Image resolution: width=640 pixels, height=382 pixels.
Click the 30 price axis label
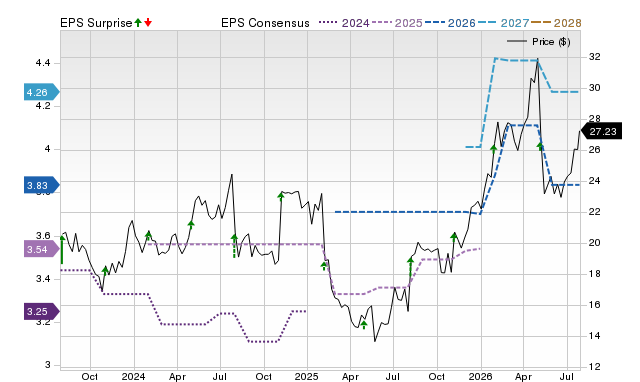coord(595,88)
